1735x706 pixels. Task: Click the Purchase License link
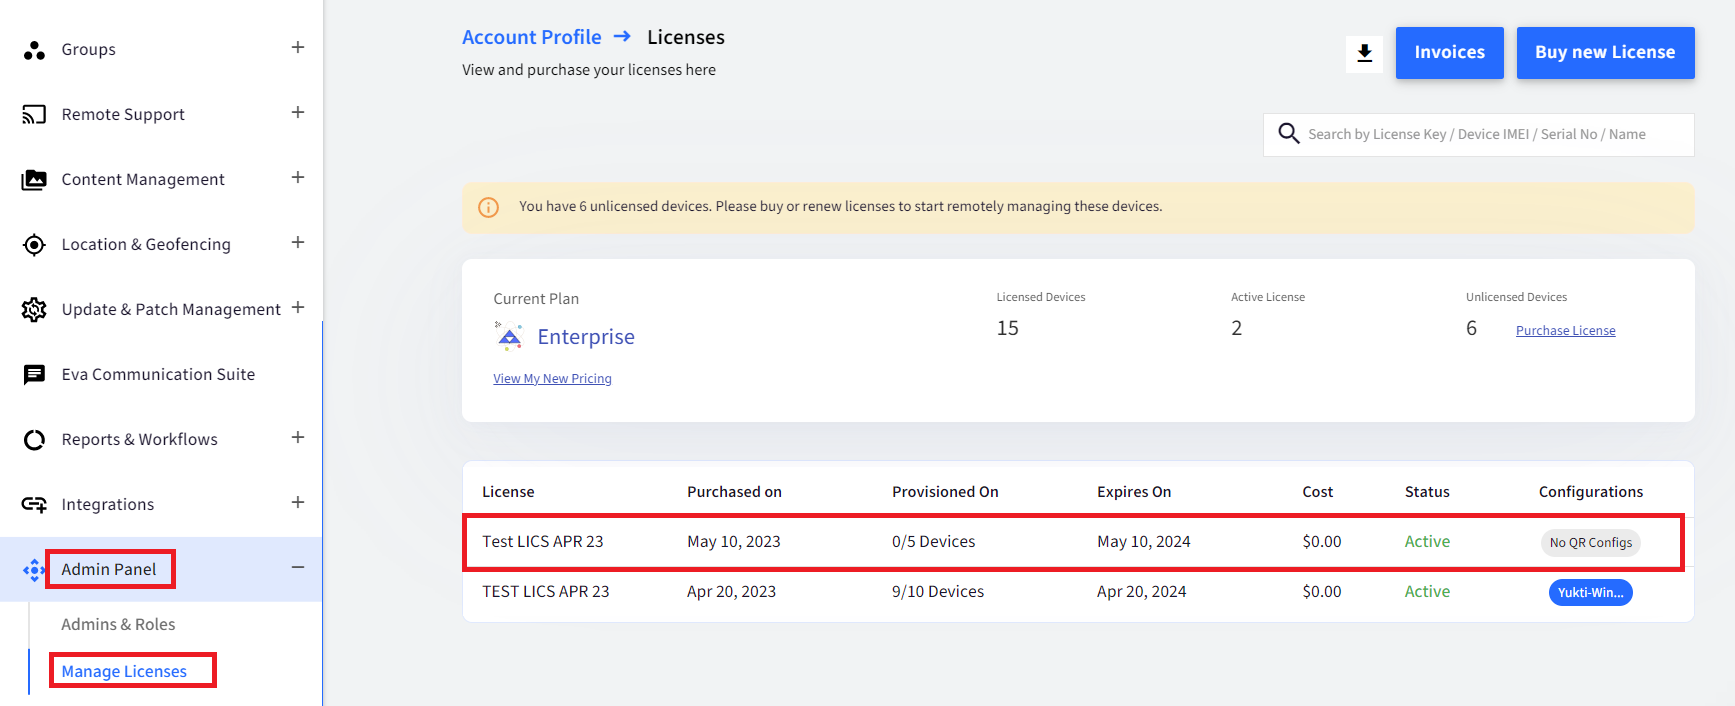1565,331
